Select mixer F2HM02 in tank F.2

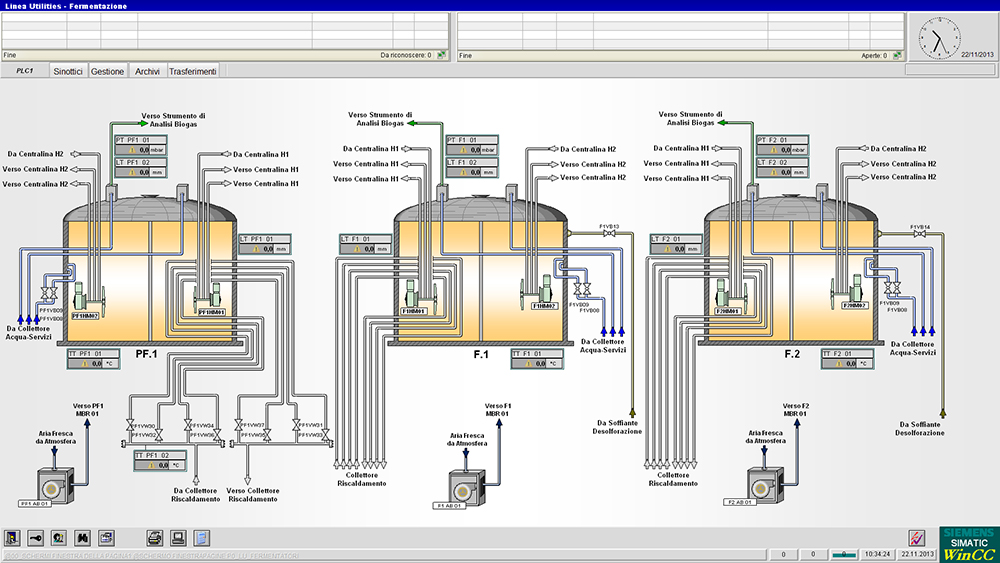pyautogui.click(x=849, y=292)
